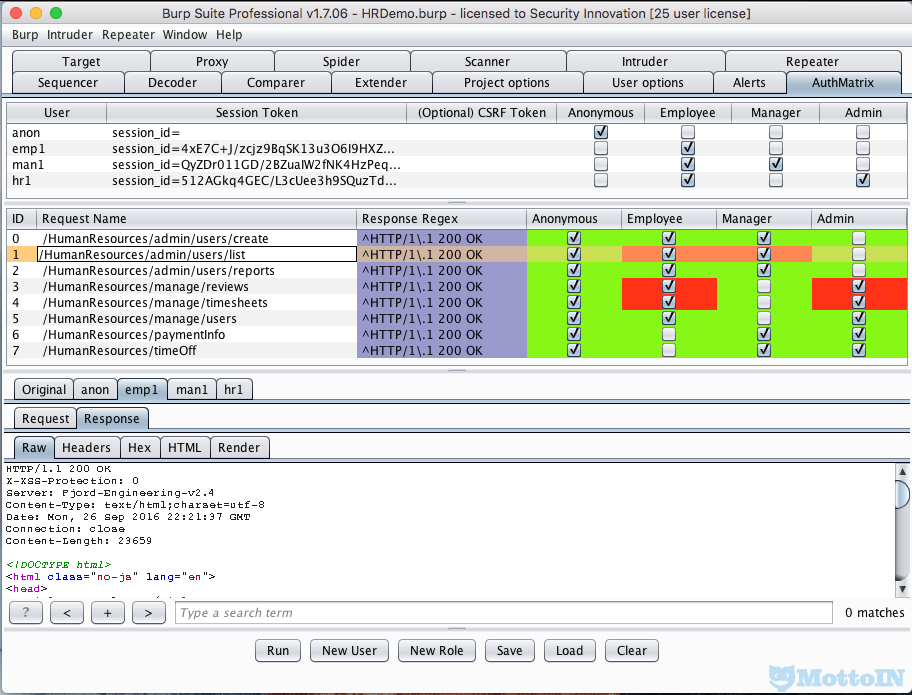Switch to the Proxy tab
This screenshot has height=695, width=912.
pos(212,62)
